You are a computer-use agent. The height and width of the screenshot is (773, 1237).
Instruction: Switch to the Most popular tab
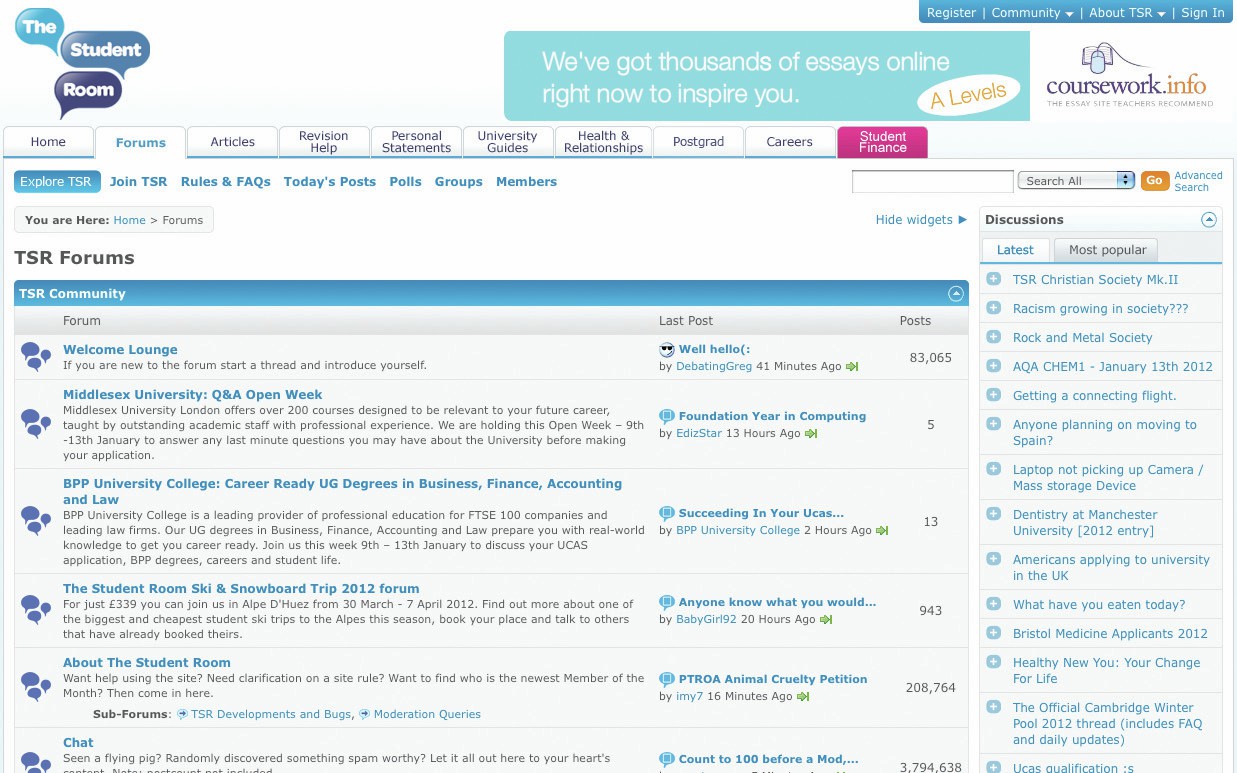[1106, 250]
